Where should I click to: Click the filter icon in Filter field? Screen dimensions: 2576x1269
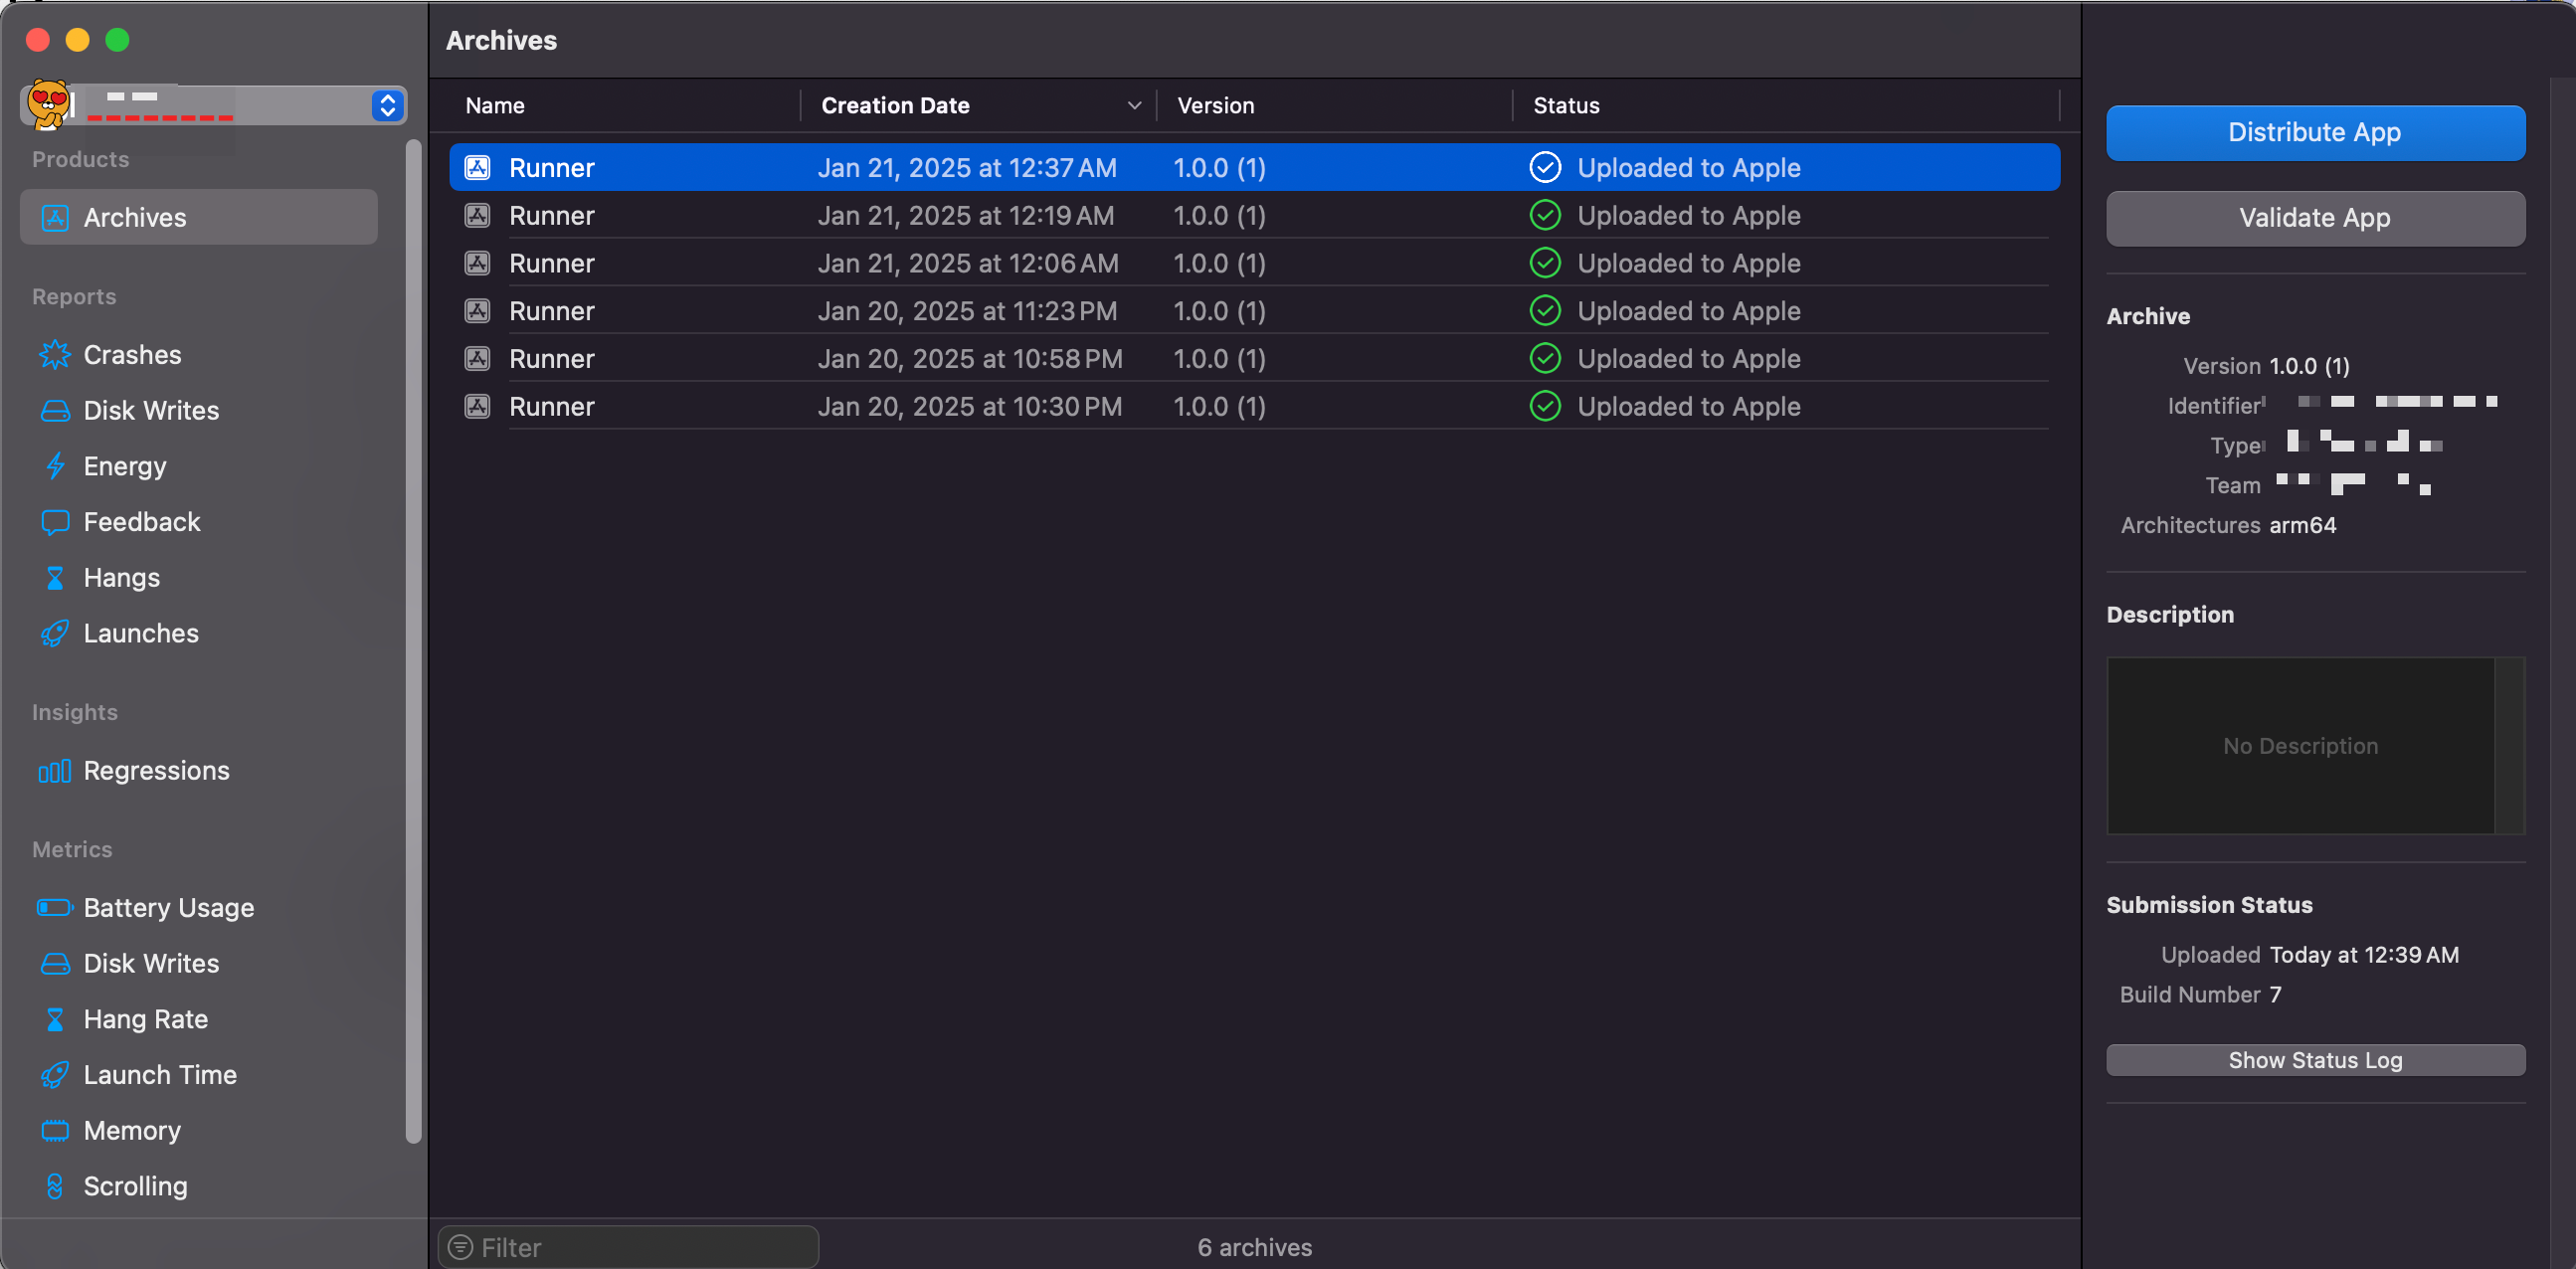pyautogui.click(x=460, y=1247)
